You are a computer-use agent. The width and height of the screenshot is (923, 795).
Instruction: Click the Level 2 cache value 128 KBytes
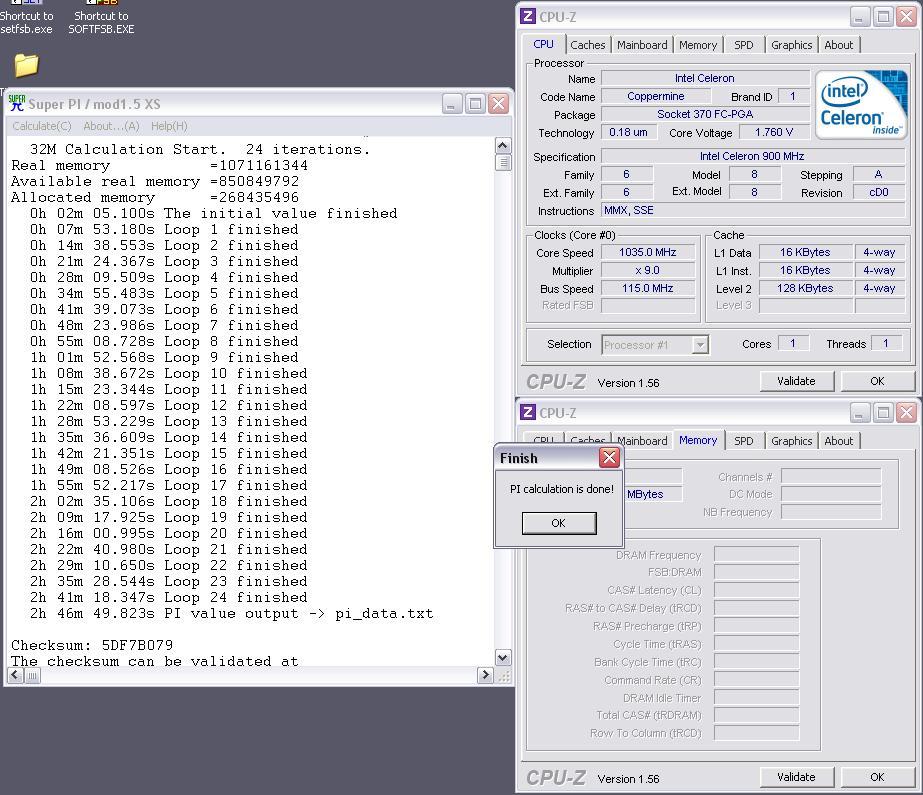805,288
